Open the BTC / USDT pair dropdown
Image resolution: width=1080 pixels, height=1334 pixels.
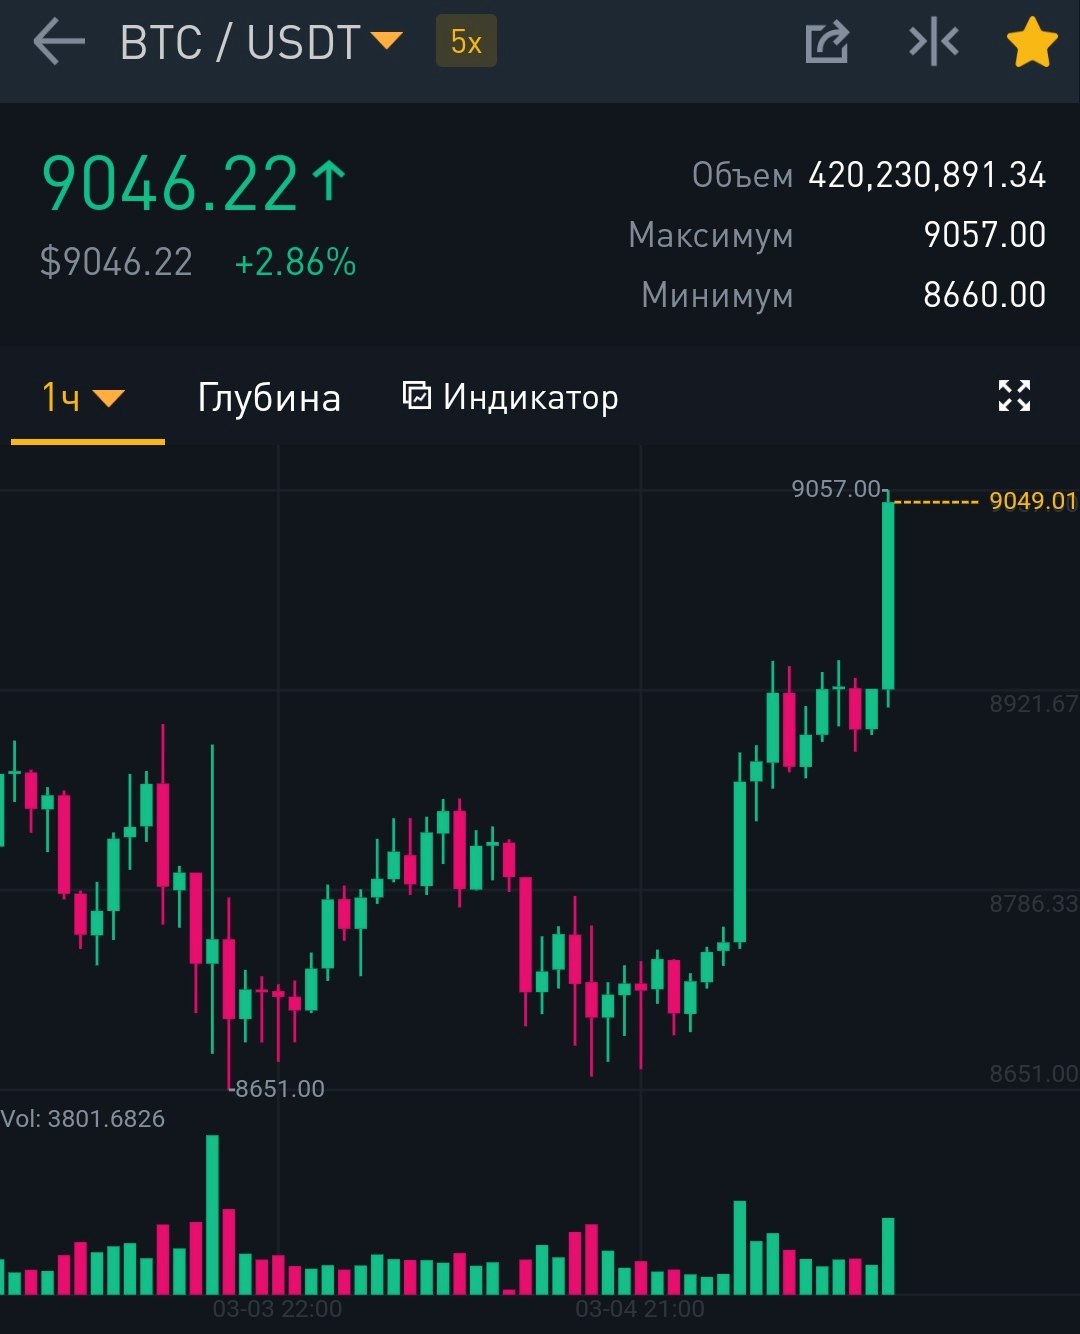[261, 43]
